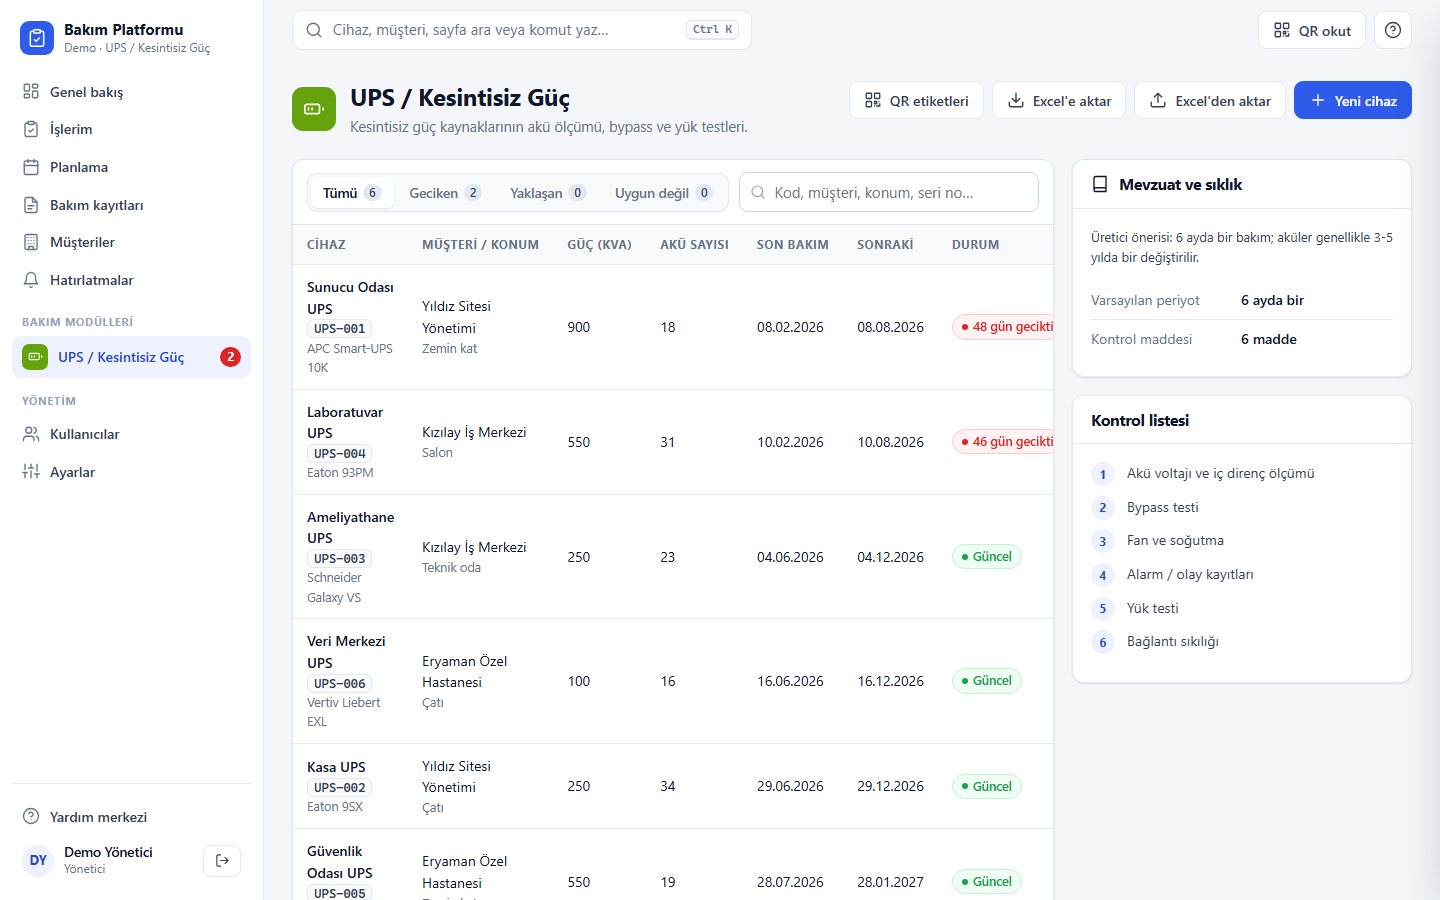Open Müşteriler section

tap(131, 242)
